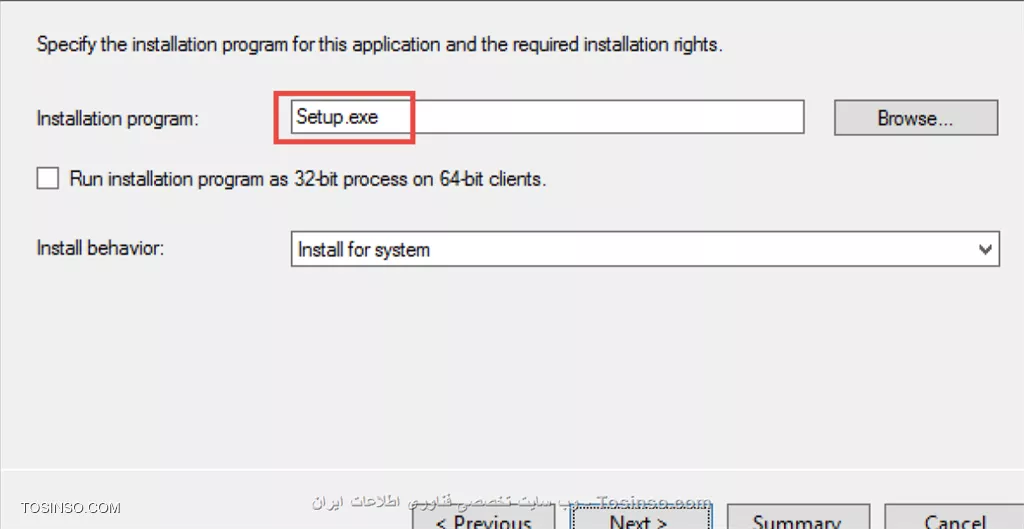Click the empty panel below Install behavior
Viewport: 1024px width, 529px height.
click(512, 366)
